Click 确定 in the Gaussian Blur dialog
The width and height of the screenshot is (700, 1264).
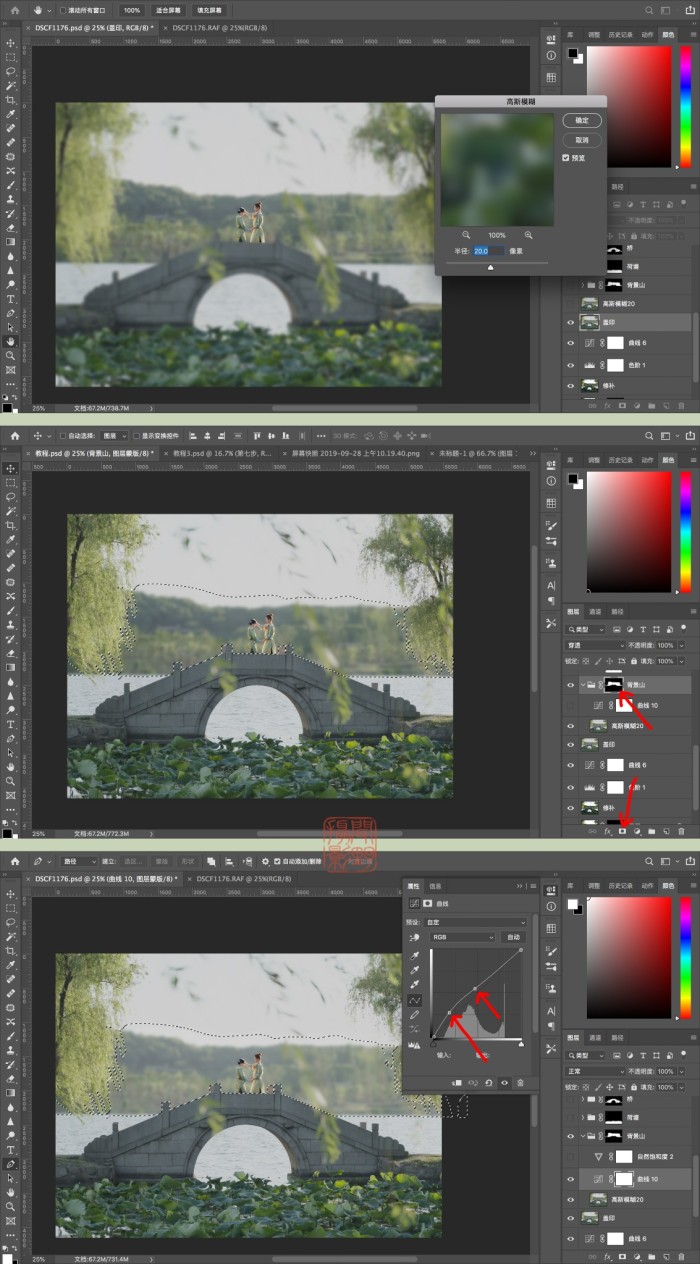pos(582,120)
